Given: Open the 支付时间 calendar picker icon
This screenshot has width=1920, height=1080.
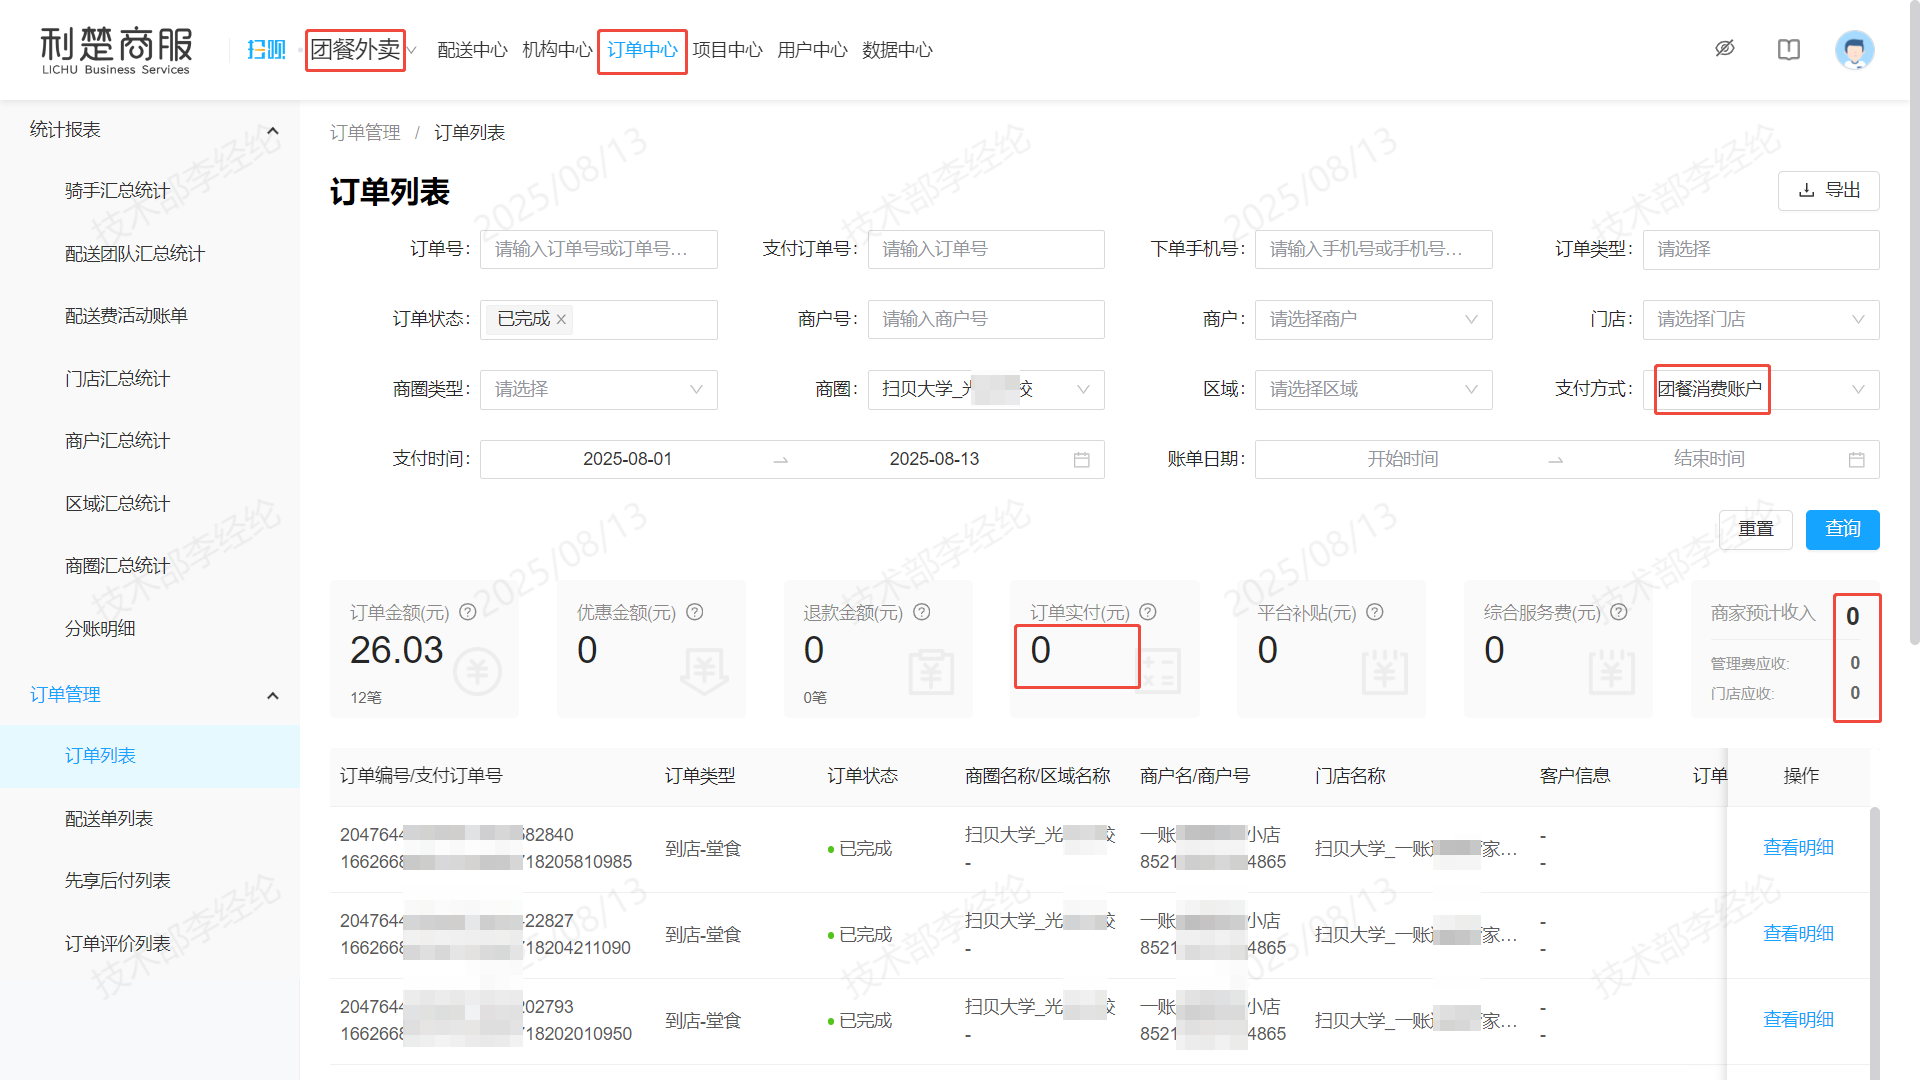Looking at the screenshot, I should pos(1081,460).
